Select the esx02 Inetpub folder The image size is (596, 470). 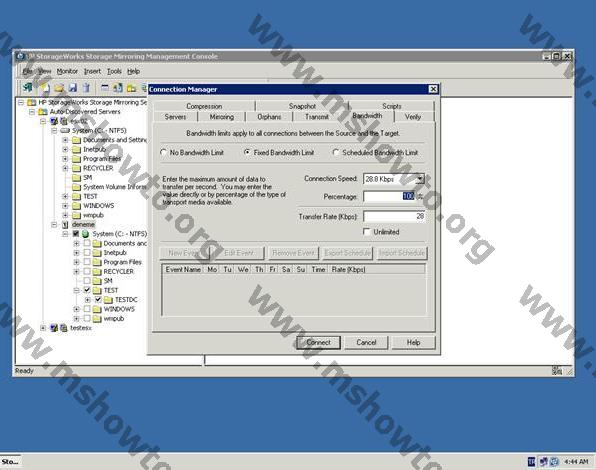[x=94, y=149]
